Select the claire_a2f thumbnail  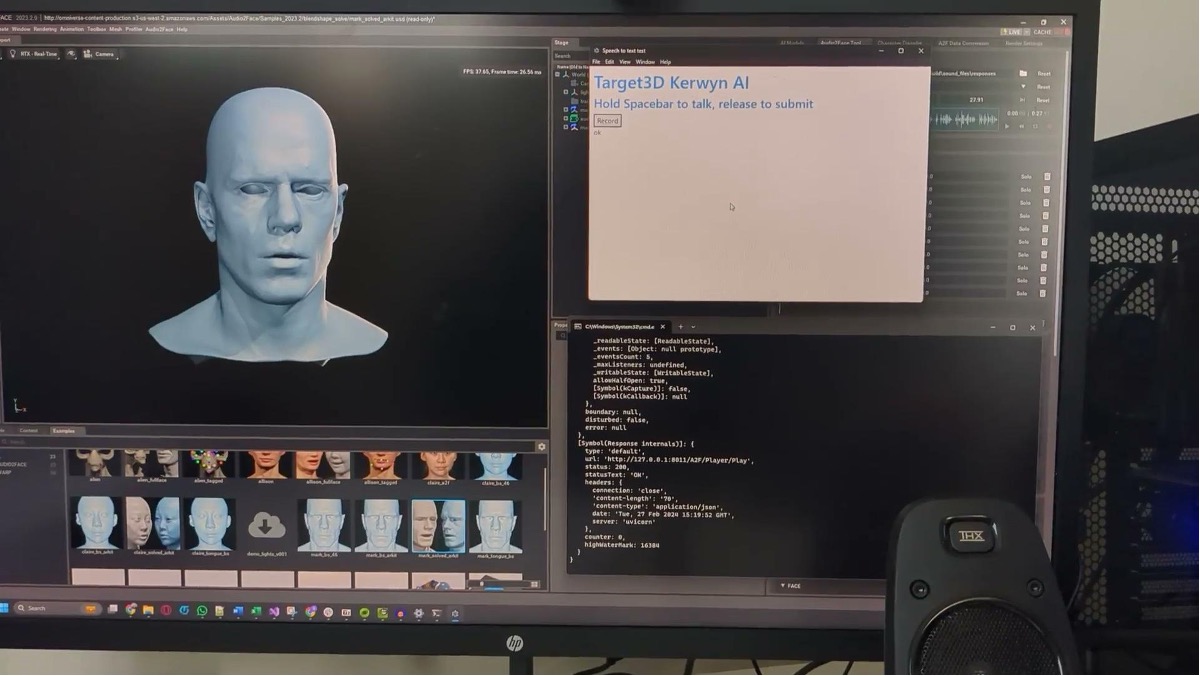438,465
